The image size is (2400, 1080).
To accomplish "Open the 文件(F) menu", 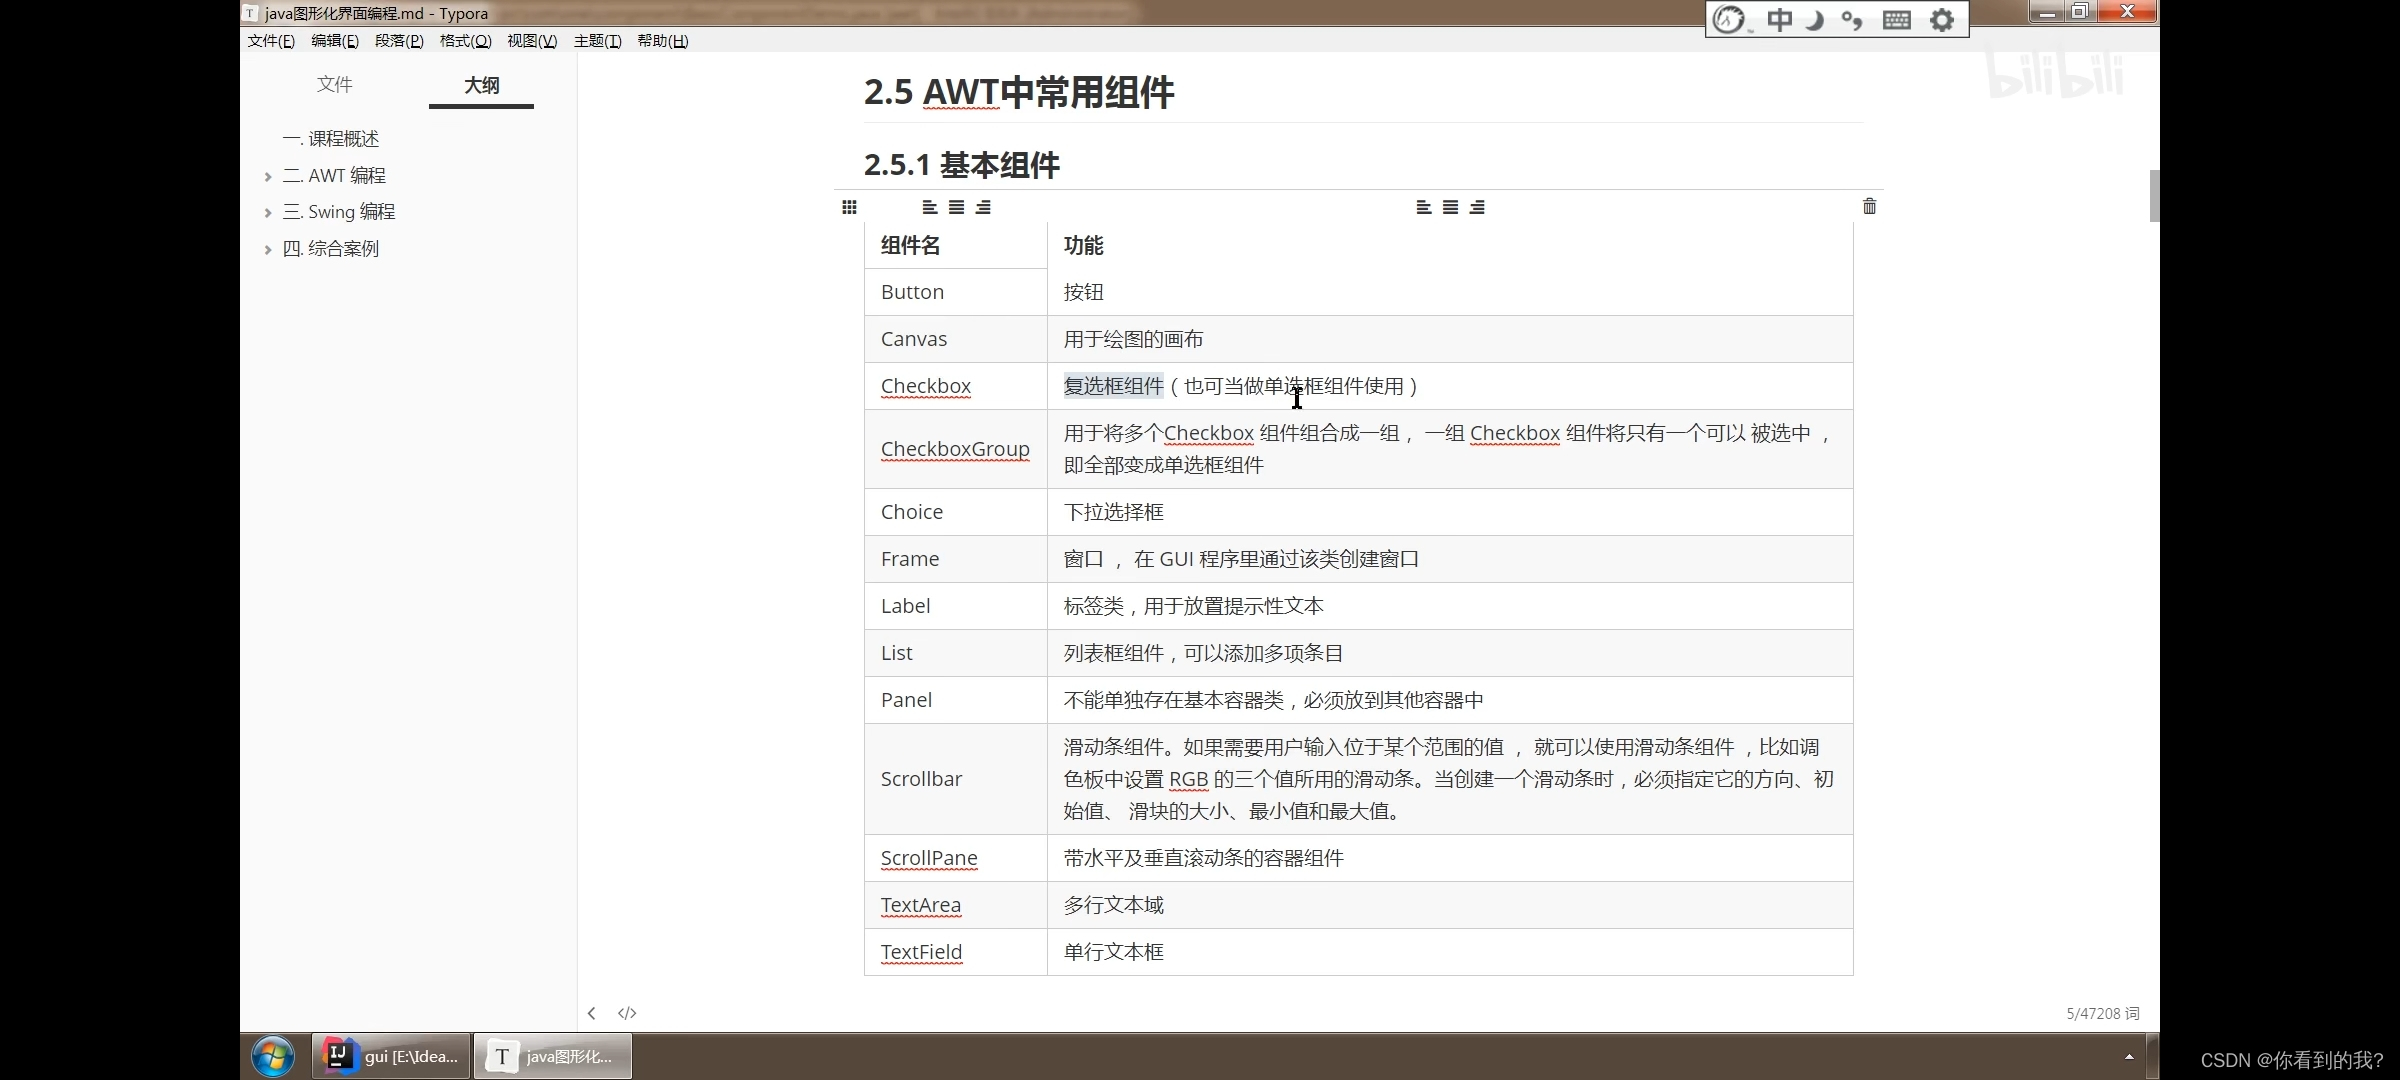I will point(270,41).
